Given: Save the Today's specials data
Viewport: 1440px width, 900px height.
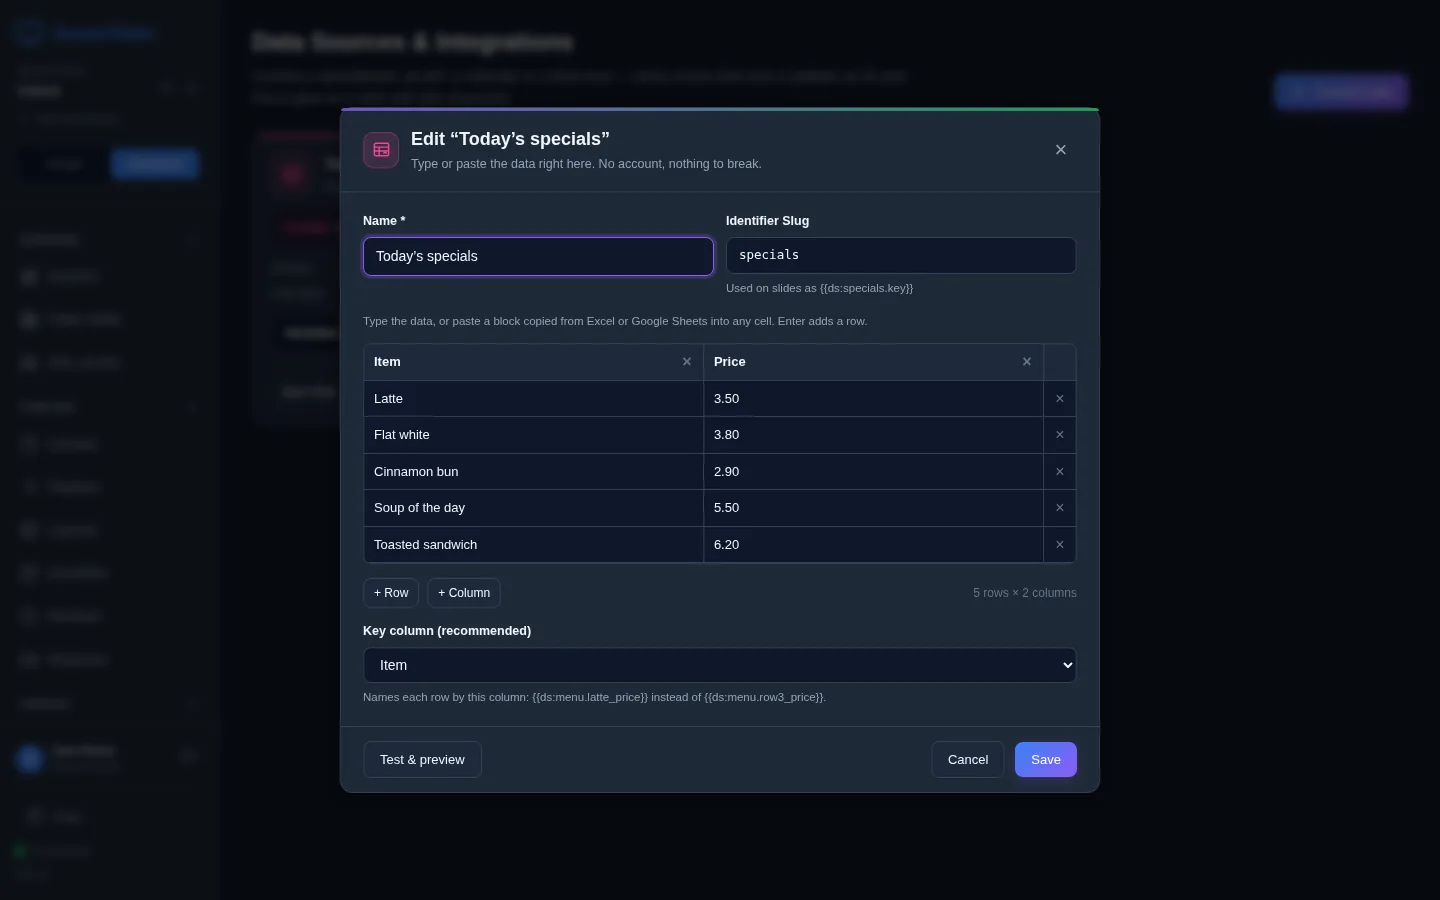Looking at the screenshot, I should coord(1046,760).
